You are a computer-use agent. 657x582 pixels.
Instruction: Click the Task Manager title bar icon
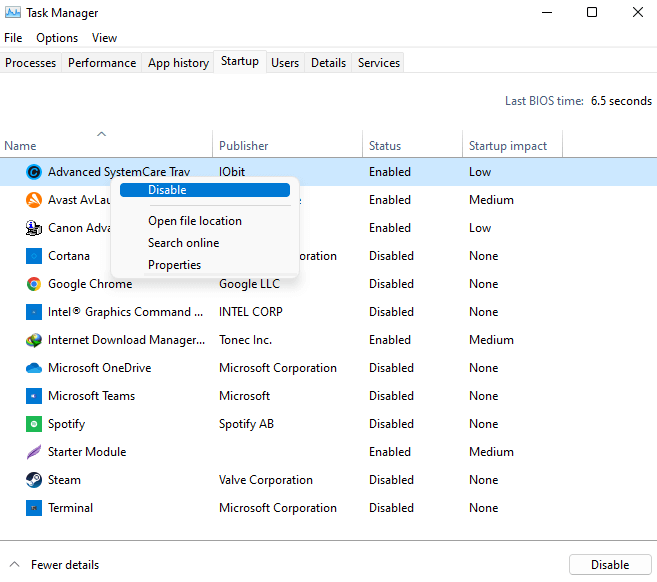point(13,13)
